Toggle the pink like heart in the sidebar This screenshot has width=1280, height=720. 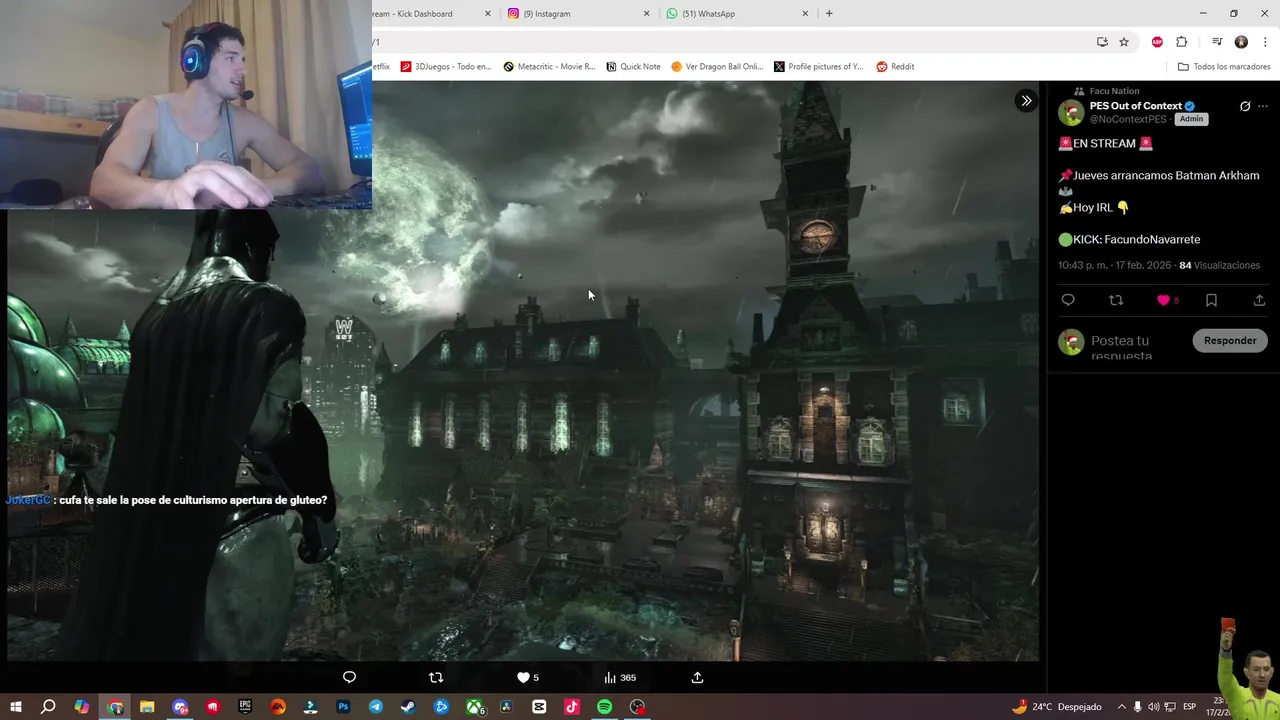[1163, 300]
